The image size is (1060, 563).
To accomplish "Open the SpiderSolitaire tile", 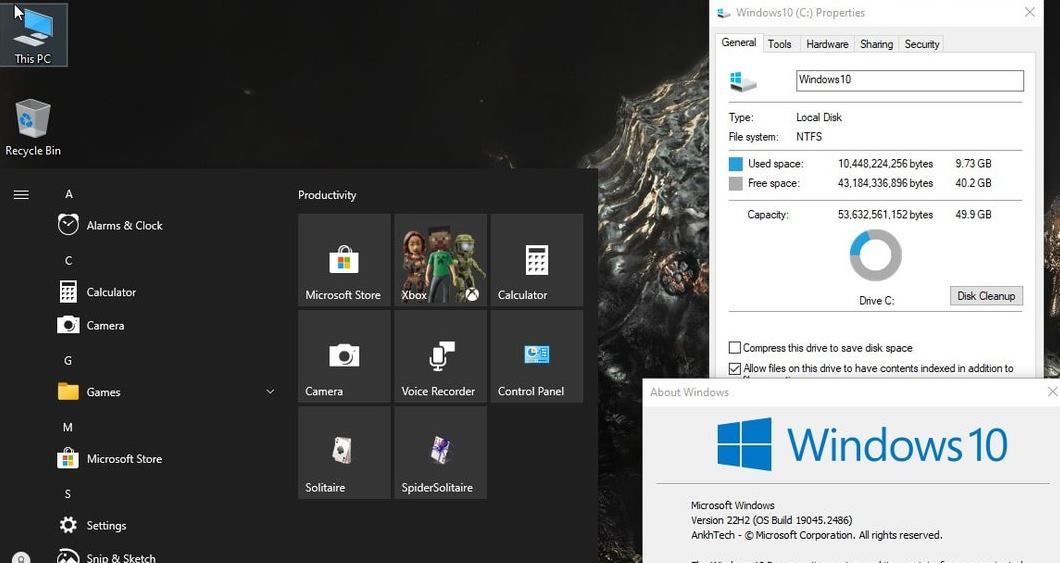I will (440, 453).
